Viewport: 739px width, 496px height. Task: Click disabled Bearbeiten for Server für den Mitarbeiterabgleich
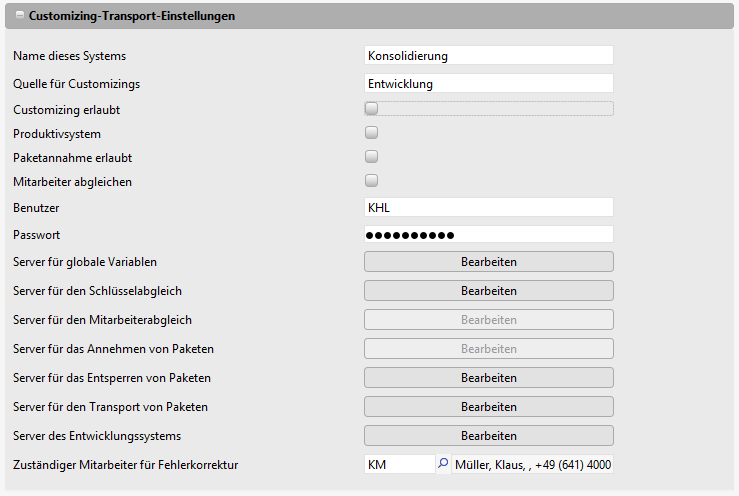pyautogui.click(x=488, y=320)
